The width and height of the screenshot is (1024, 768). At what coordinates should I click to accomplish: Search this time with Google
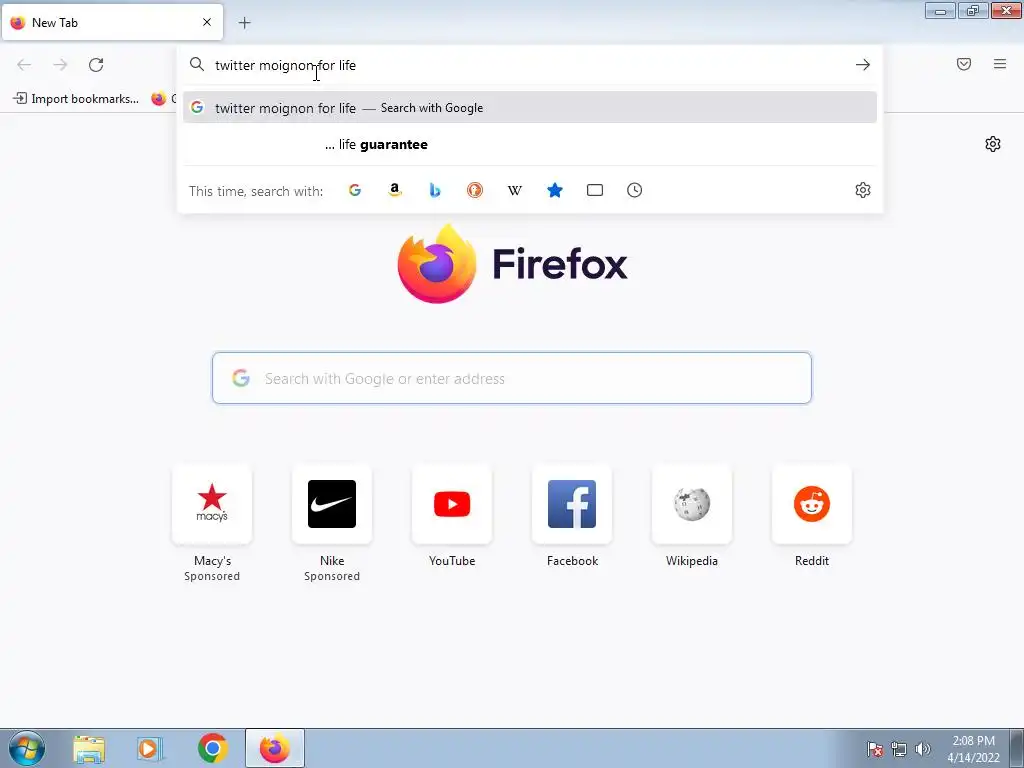(355, 190)
